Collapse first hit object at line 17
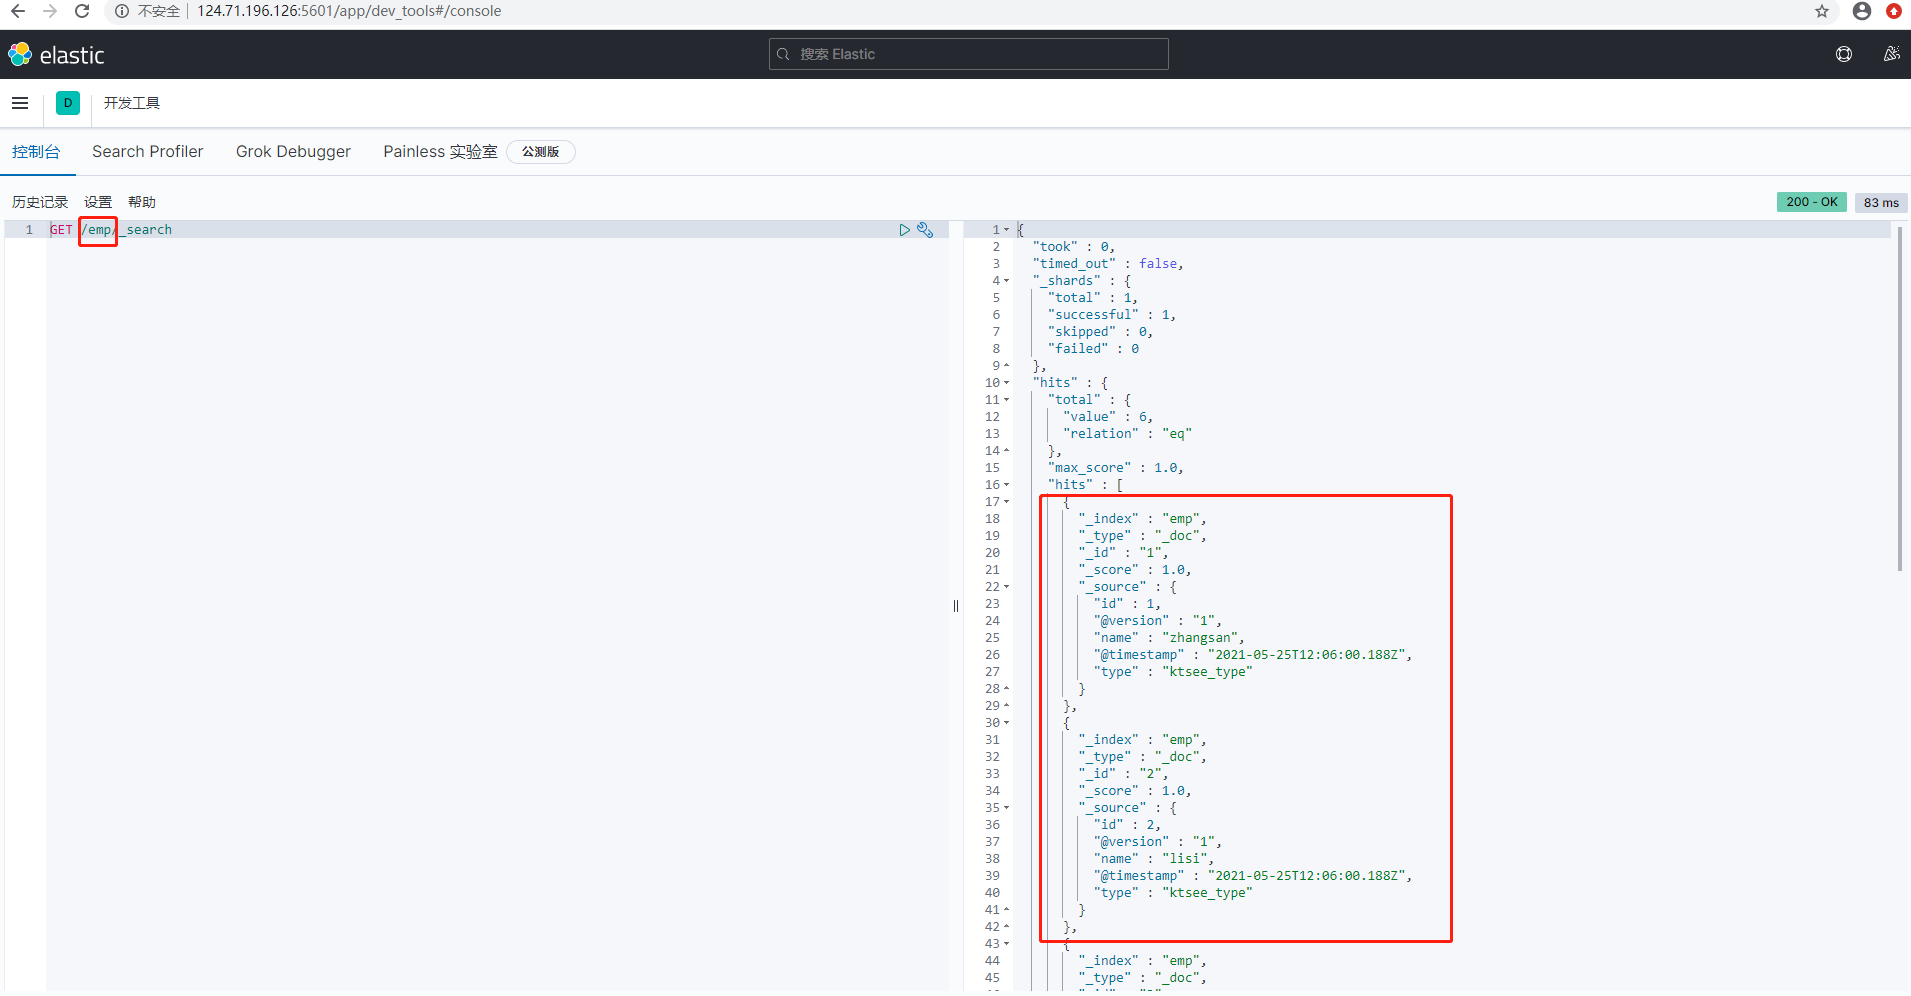The width and height of the screenshot is (1911, 996). pos(1007,502)
